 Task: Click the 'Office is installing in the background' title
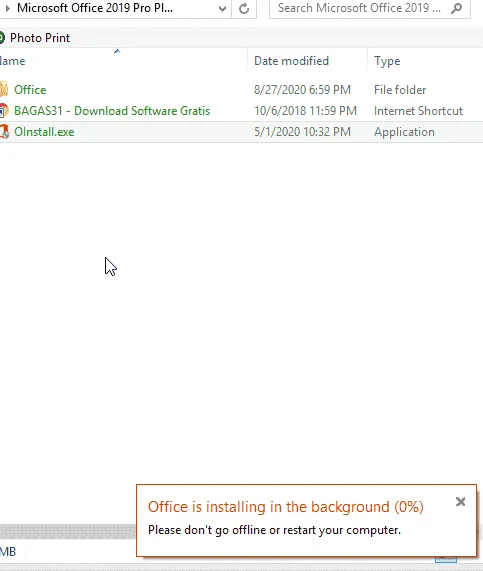pyautogui.click(x=286, y=507)
